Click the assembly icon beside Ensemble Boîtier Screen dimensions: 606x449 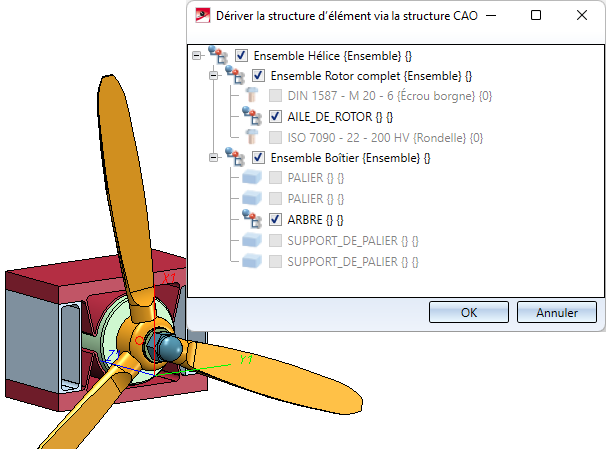click(x=235, y=157)
